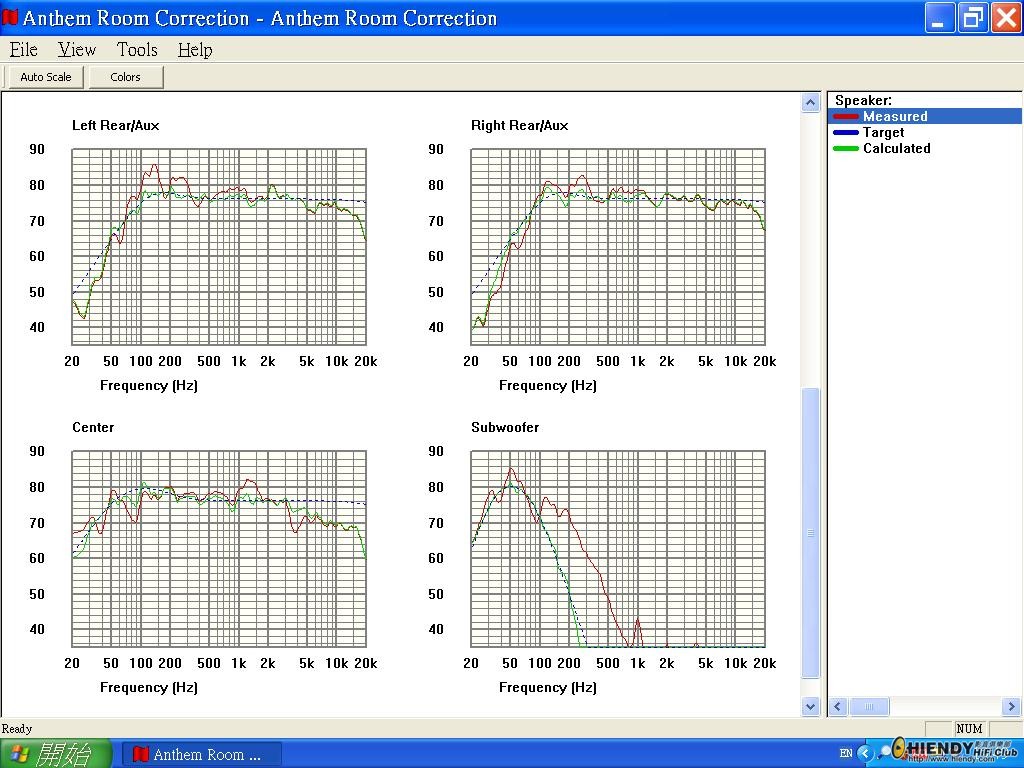
Task: Click the blue Target color swatch
Action: 846,133
